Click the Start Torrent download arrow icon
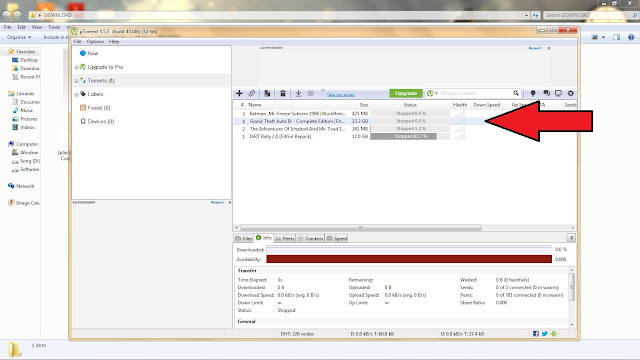The height and width of the screenshot is (360, 640). (x=298, y=93)
